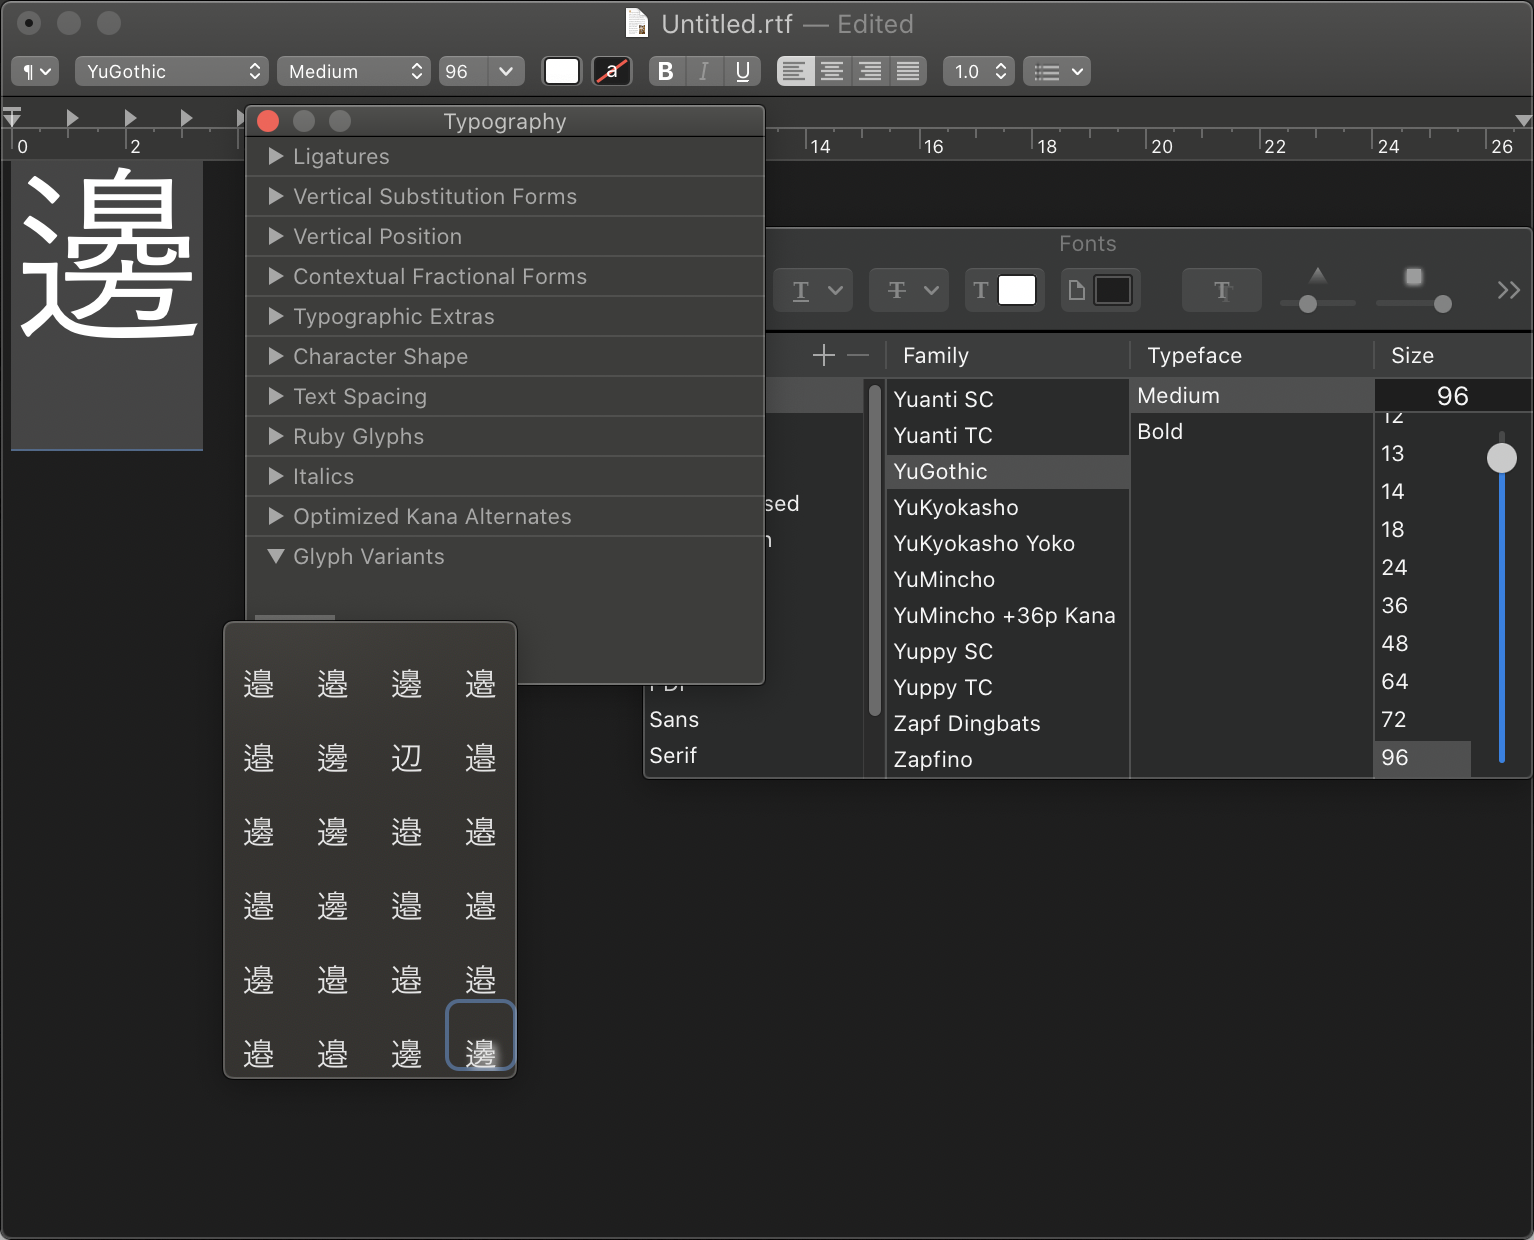Add a new font collection with plus button

(x=824, y=355)
